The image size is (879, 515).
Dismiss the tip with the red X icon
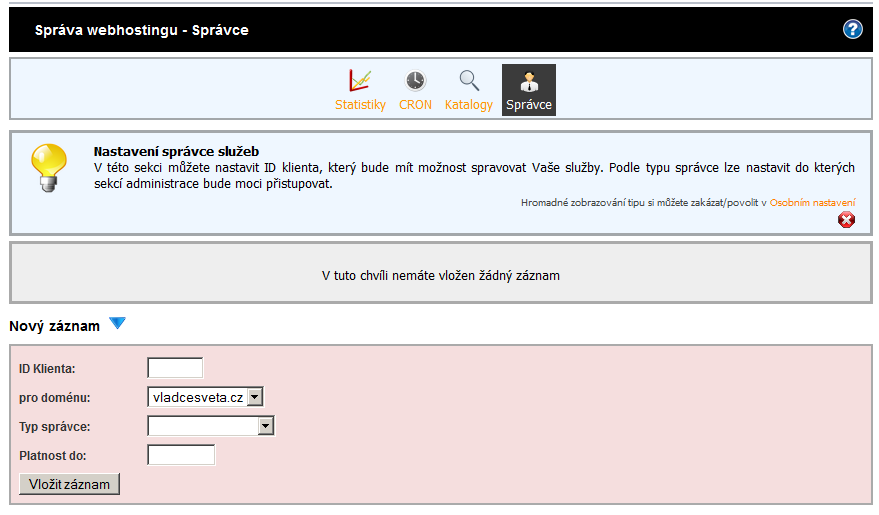coord(847,220)
